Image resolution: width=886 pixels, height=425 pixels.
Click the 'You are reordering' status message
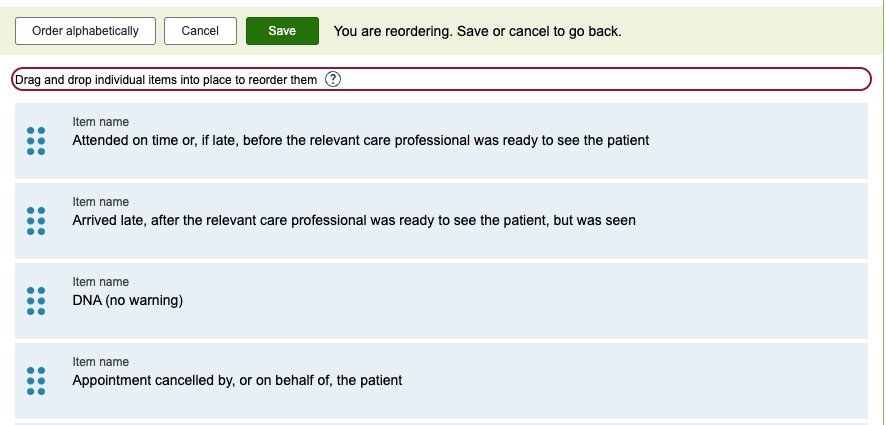477,31
